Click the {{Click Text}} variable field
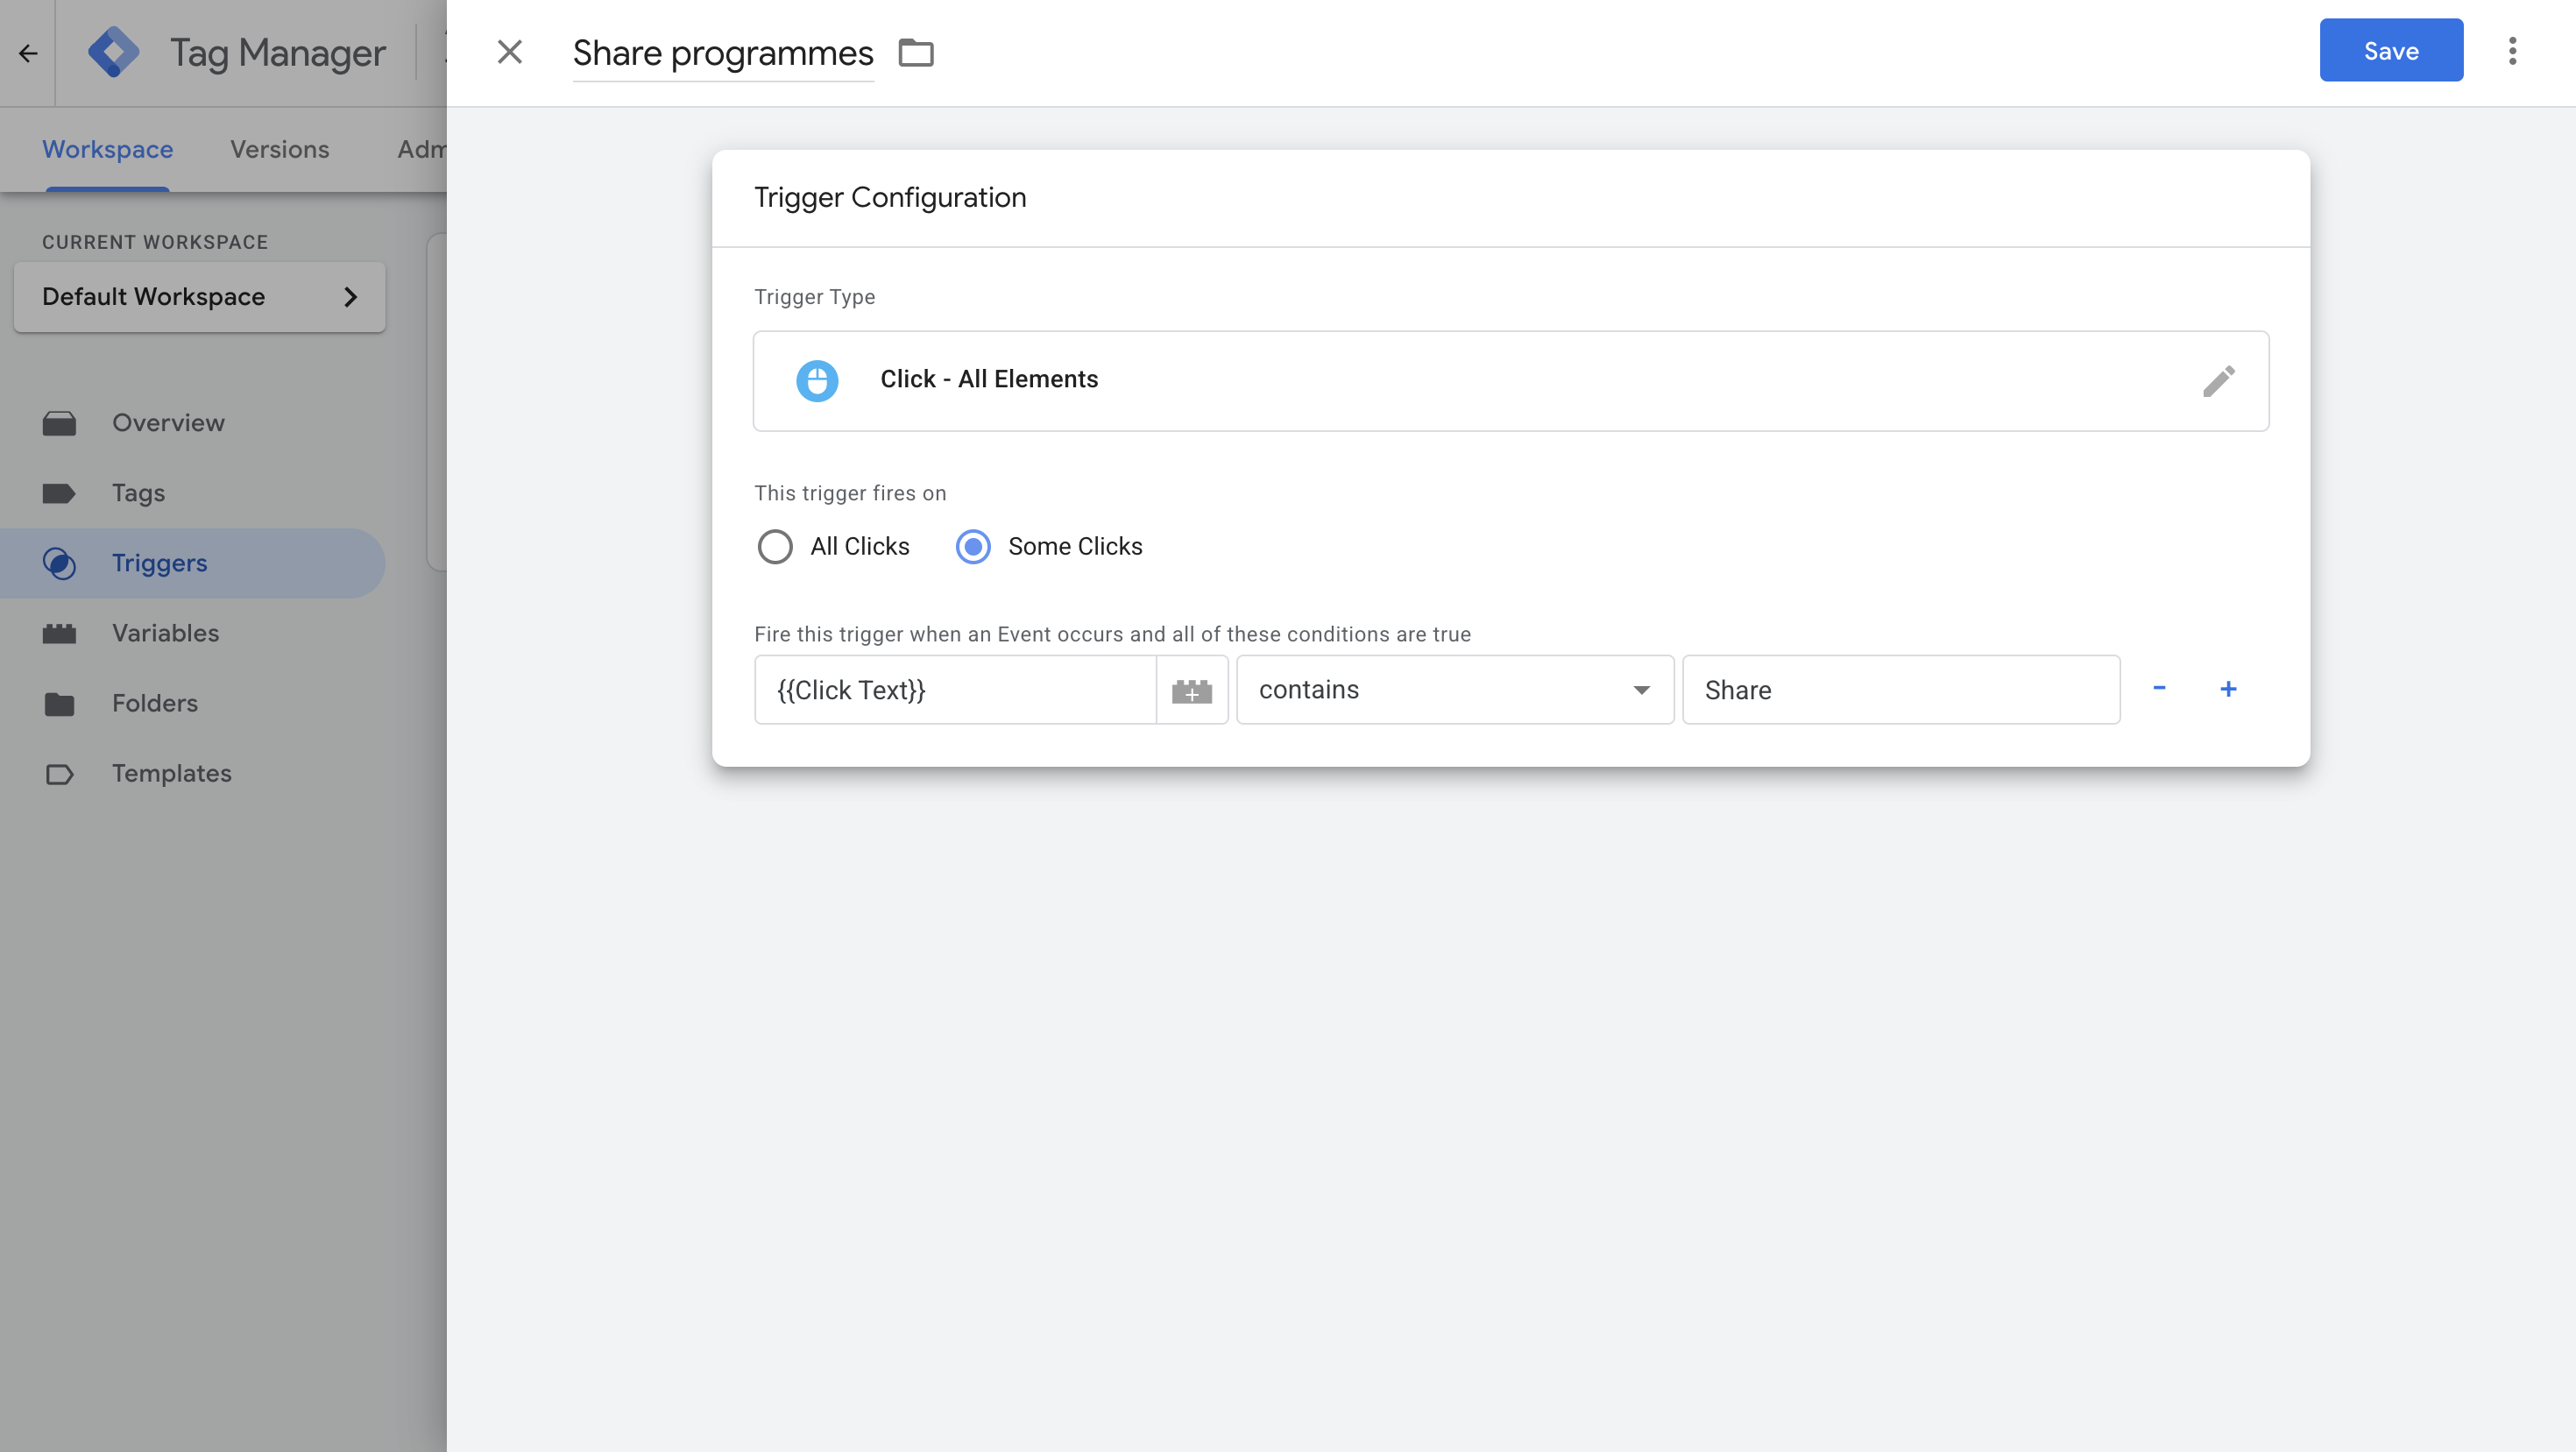The height and width of the screenshot is (1452, 2576). click(x=956, y=690)
